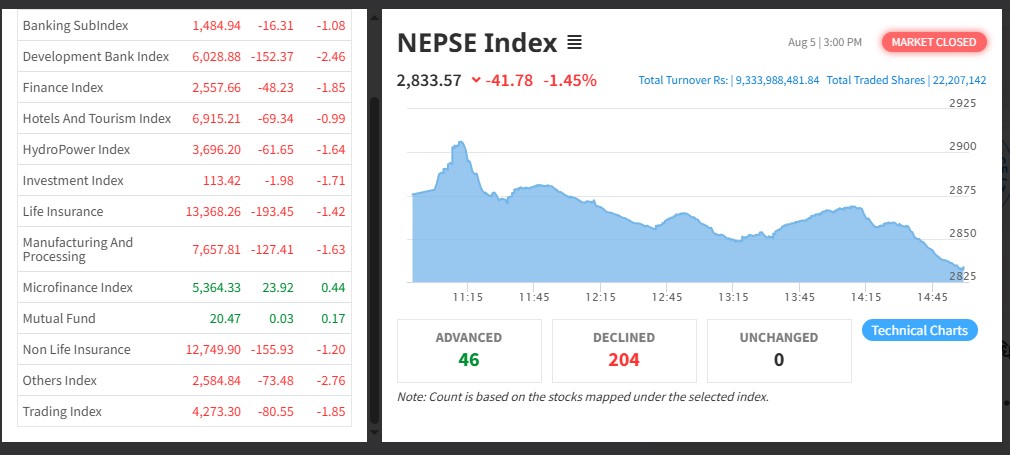Open Technical Charts
The width and height of the screenshot is (1010, 455).
pyautogui.click(x=919, y=330)
